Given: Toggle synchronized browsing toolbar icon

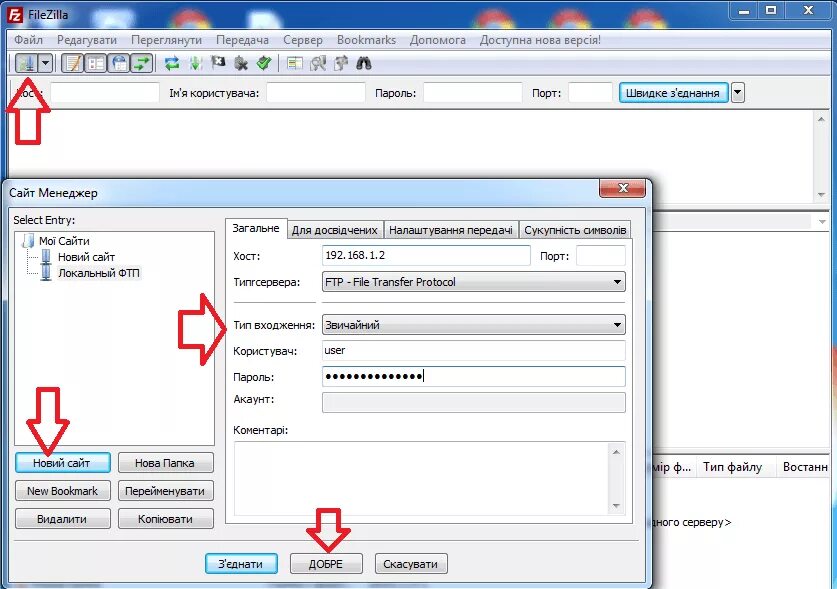Looking at the screenshot, I should 341,64.
